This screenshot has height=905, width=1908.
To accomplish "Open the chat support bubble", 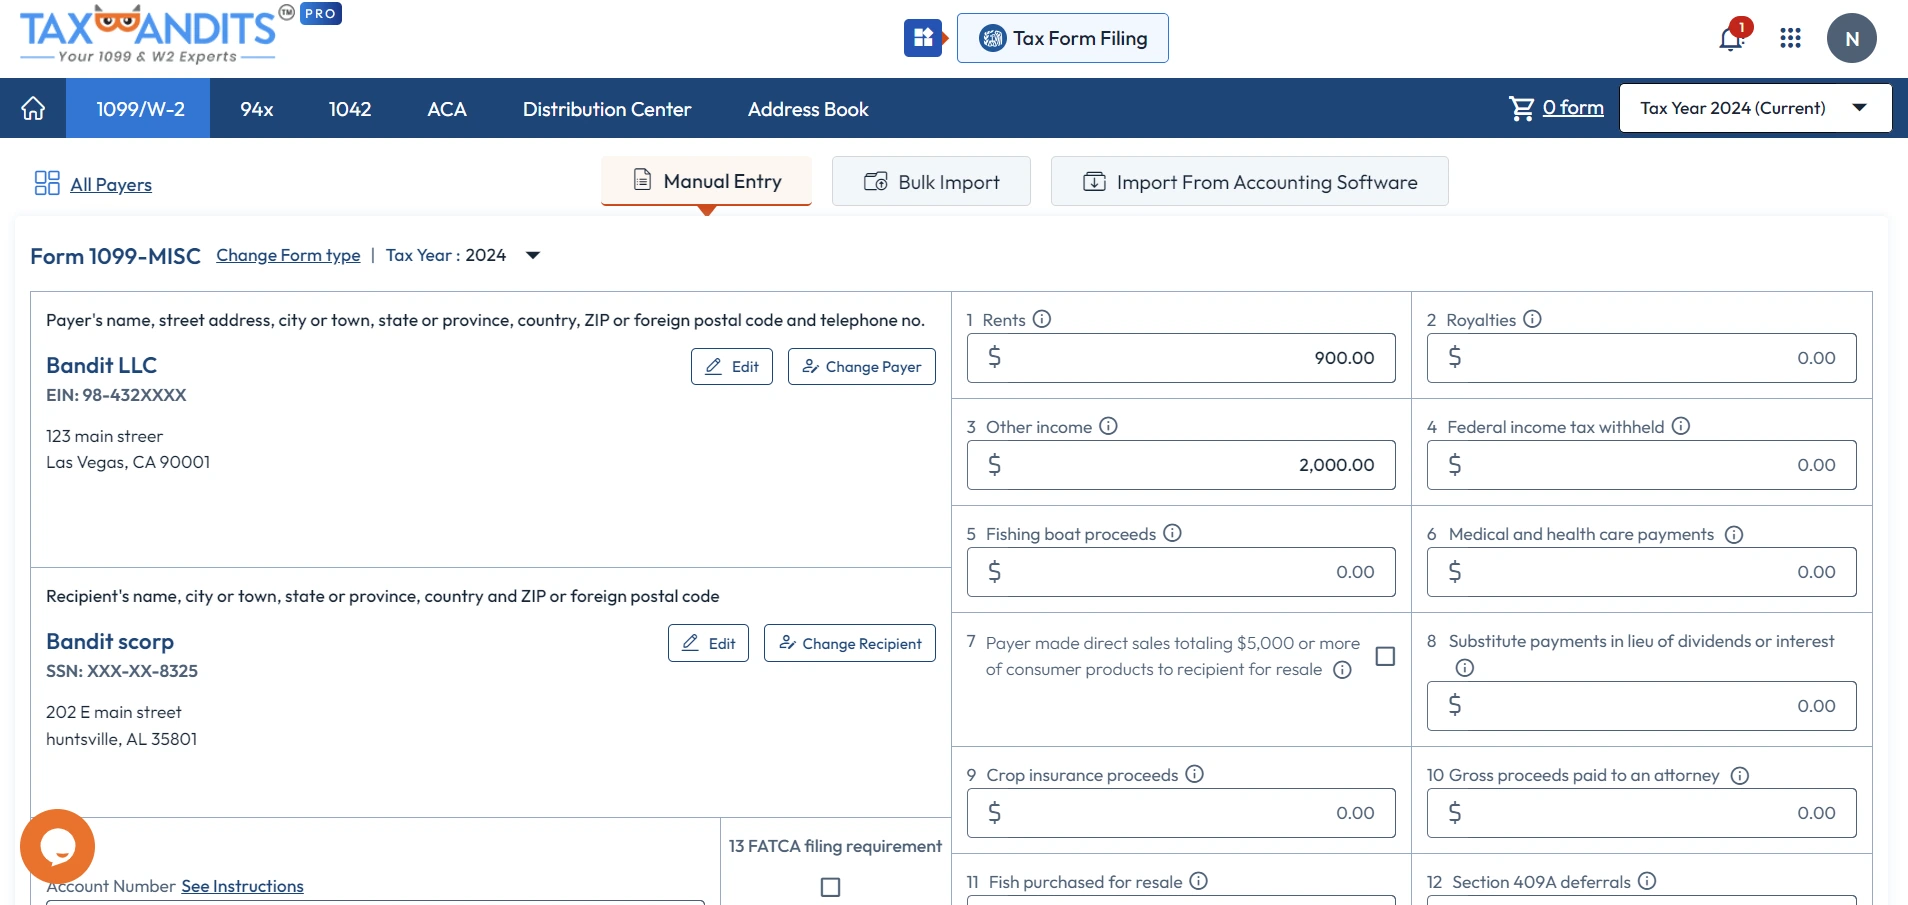I will tap(57, 846).
